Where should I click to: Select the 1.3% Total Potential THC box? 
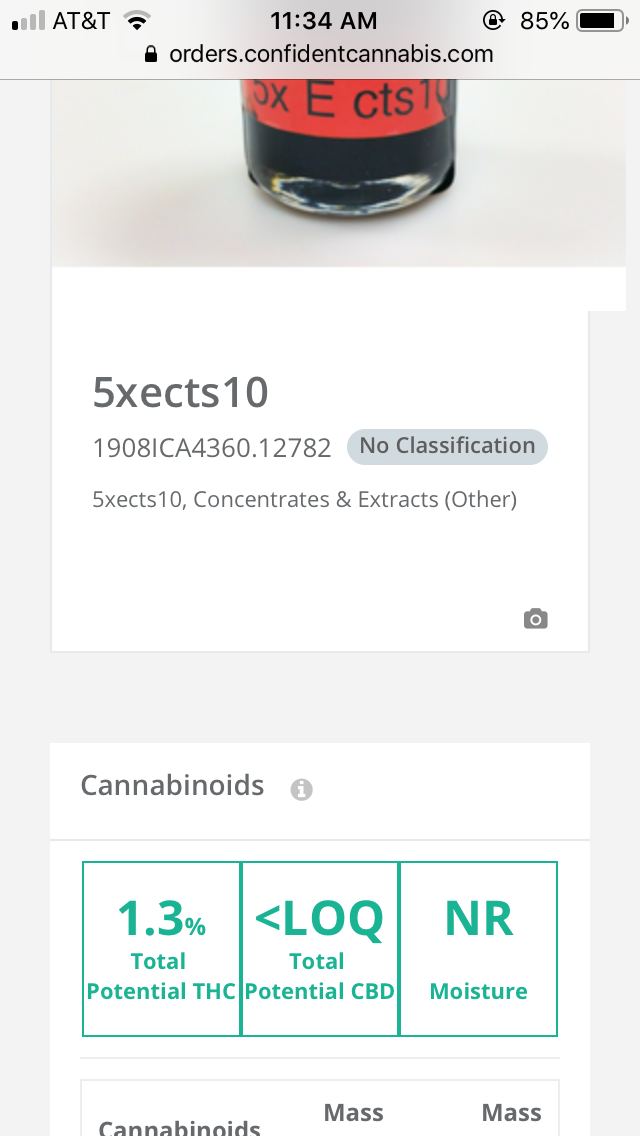(161, 948)
